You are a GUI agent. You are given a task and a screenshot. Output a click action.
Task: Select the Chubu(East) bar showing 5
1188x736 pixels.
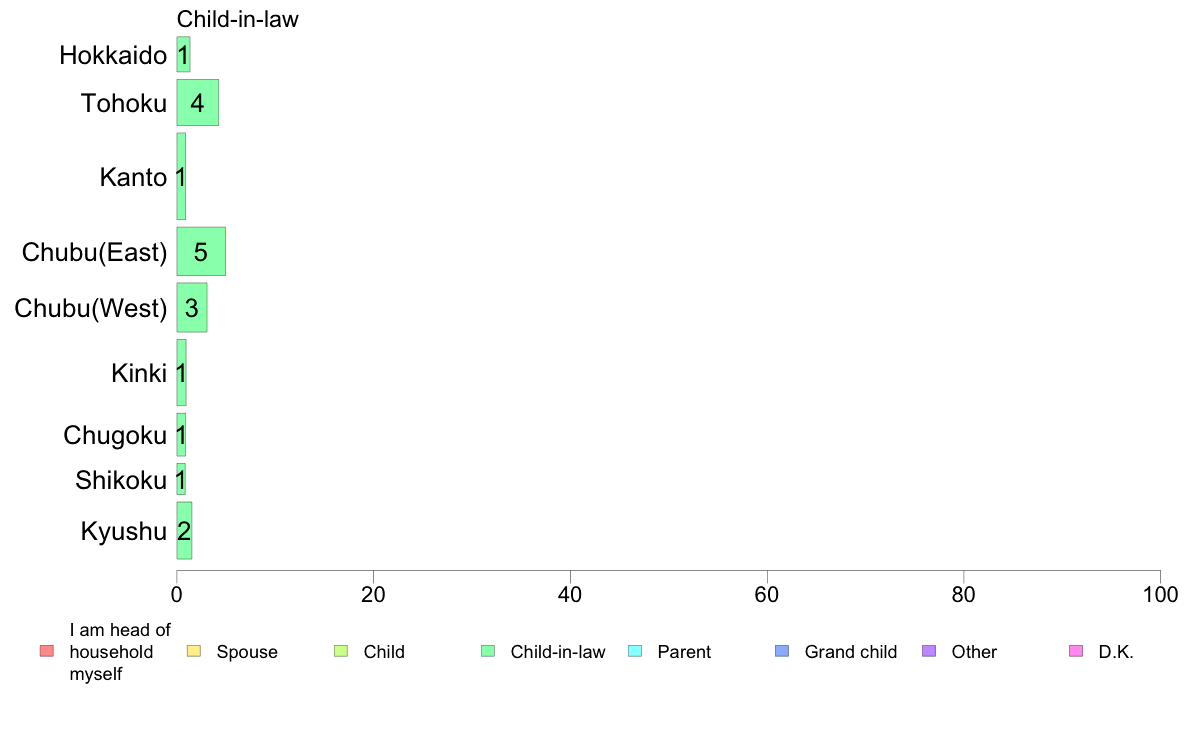tap(201, 252)
